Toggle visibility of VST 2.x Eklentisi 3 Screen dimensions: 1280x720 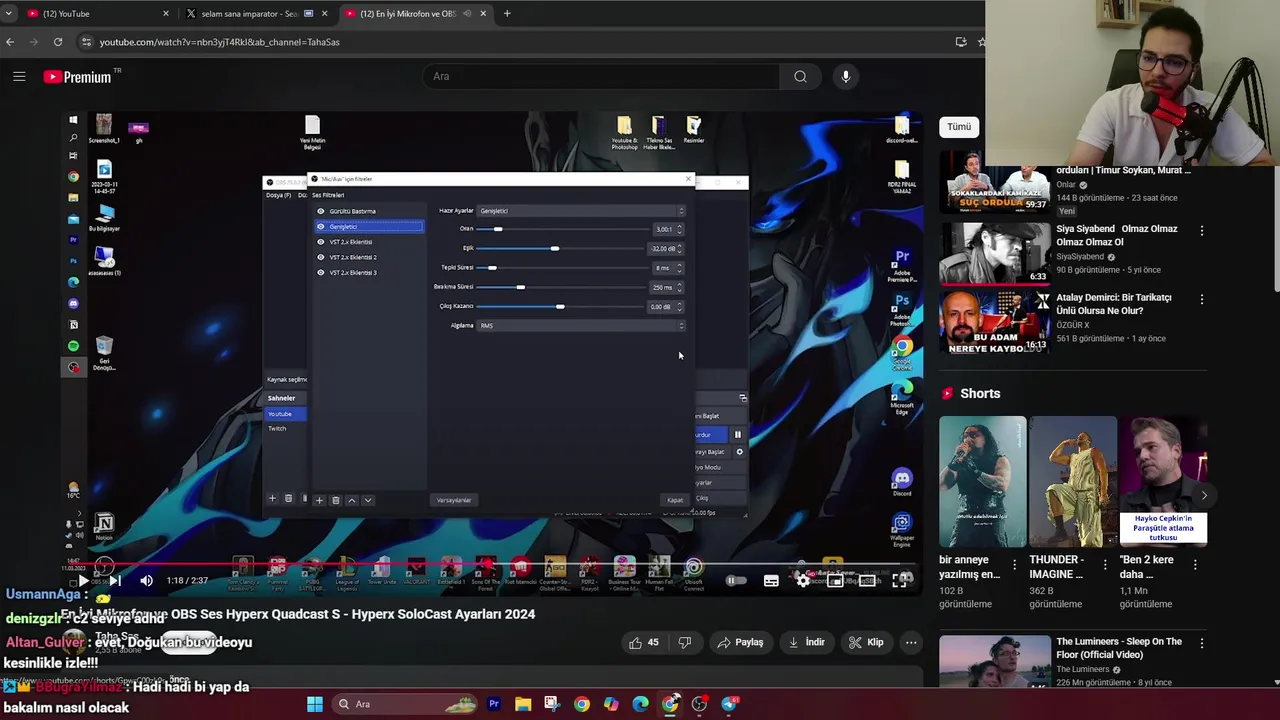pos(321,272)
